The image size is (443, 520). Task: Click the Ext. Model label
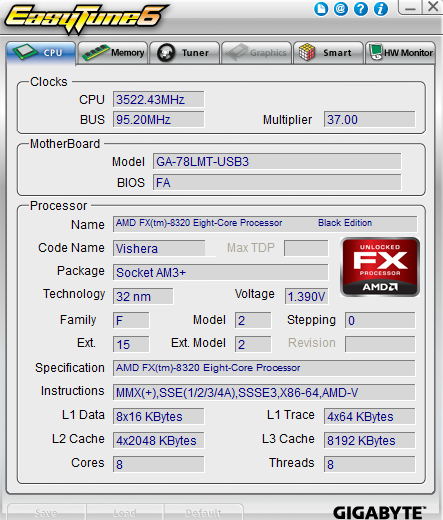198,343
